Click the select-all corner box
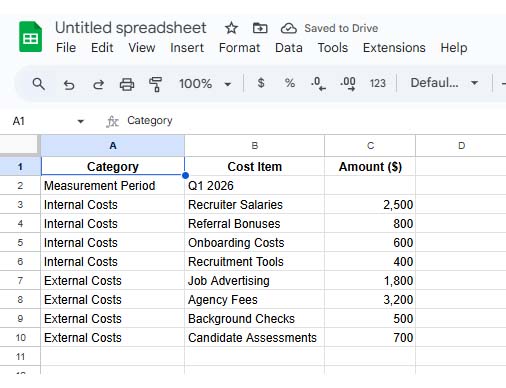Image resolution: width=506 pixels, height=388 pixels. 20,145
